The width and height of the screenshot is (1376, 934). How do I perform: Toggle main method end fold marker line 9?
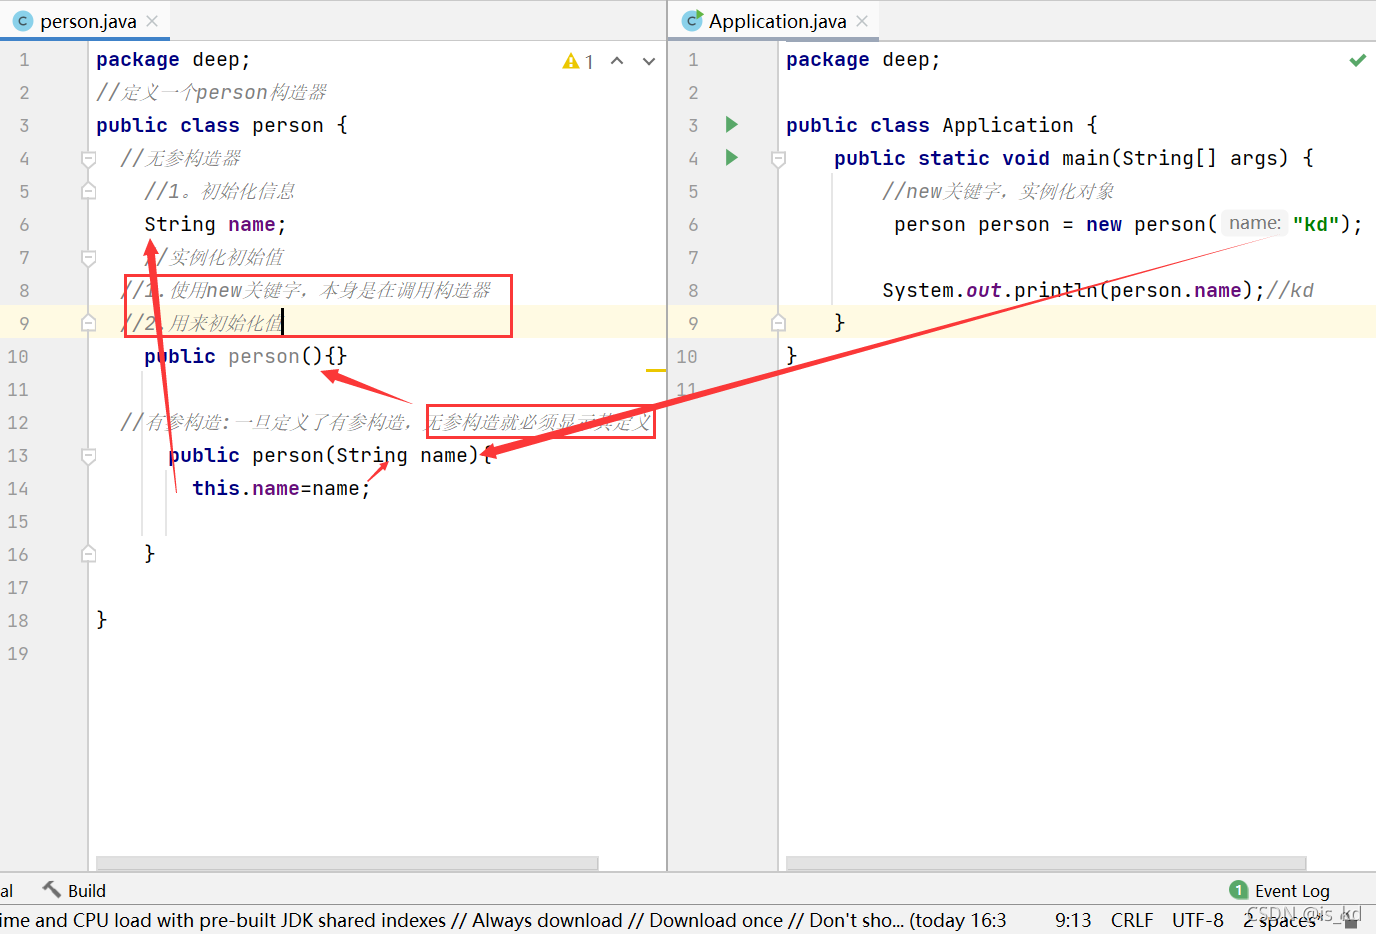point(778,323)
